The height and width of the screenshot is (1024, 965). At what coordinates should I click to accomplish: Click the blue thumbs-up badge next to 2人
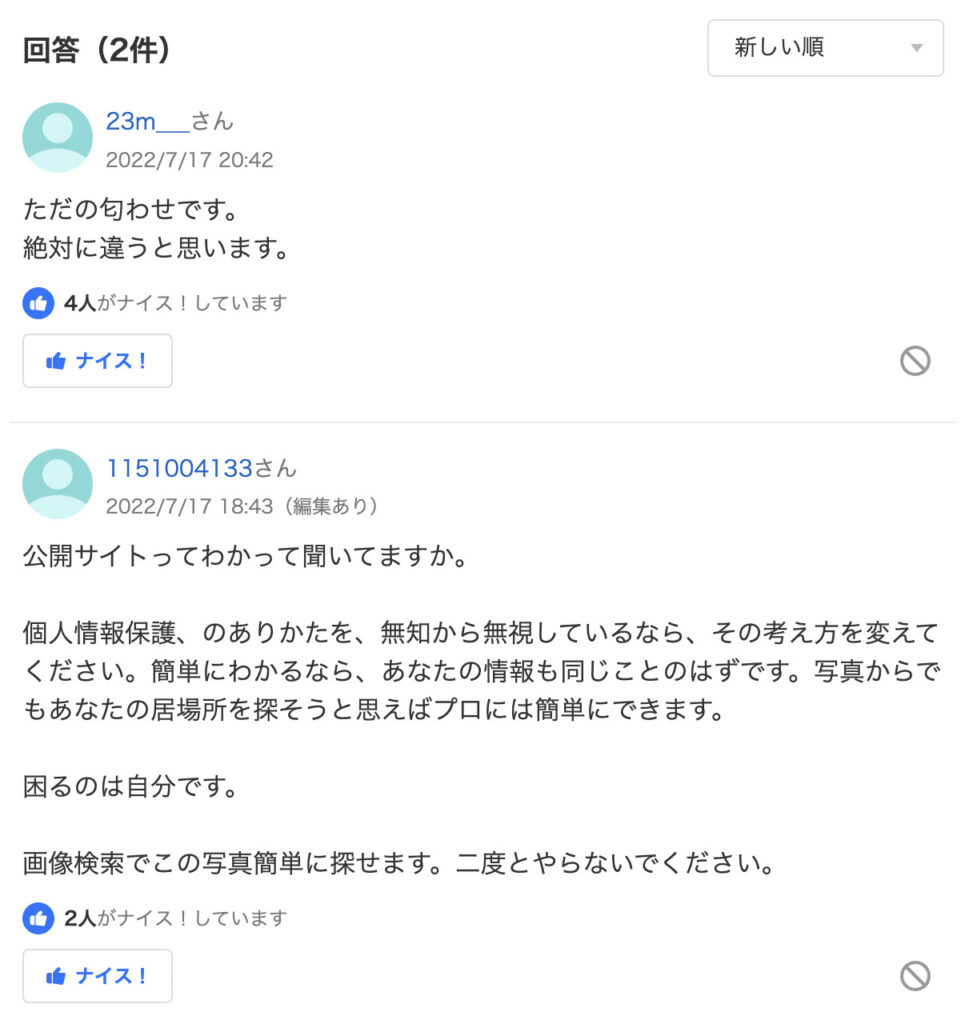tap(39, 918)
